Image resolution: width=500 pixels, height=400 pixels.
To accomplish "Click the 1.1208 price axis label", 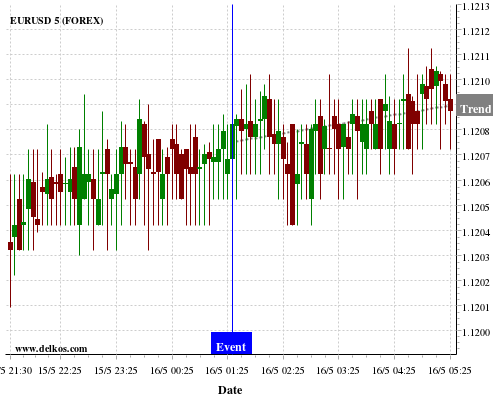I will (x=476, y=131).
